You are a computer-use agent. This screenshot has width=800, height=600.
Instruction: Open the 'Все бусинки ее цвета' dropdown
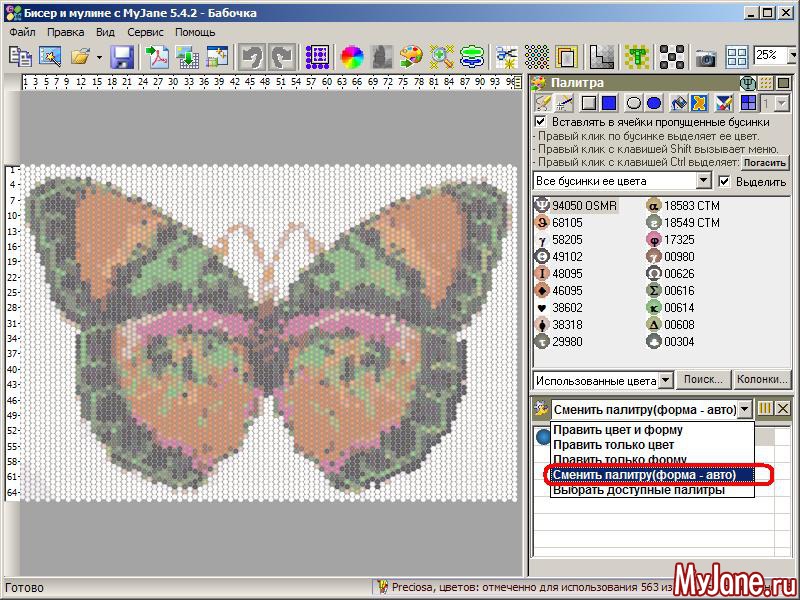pos(703,181)
